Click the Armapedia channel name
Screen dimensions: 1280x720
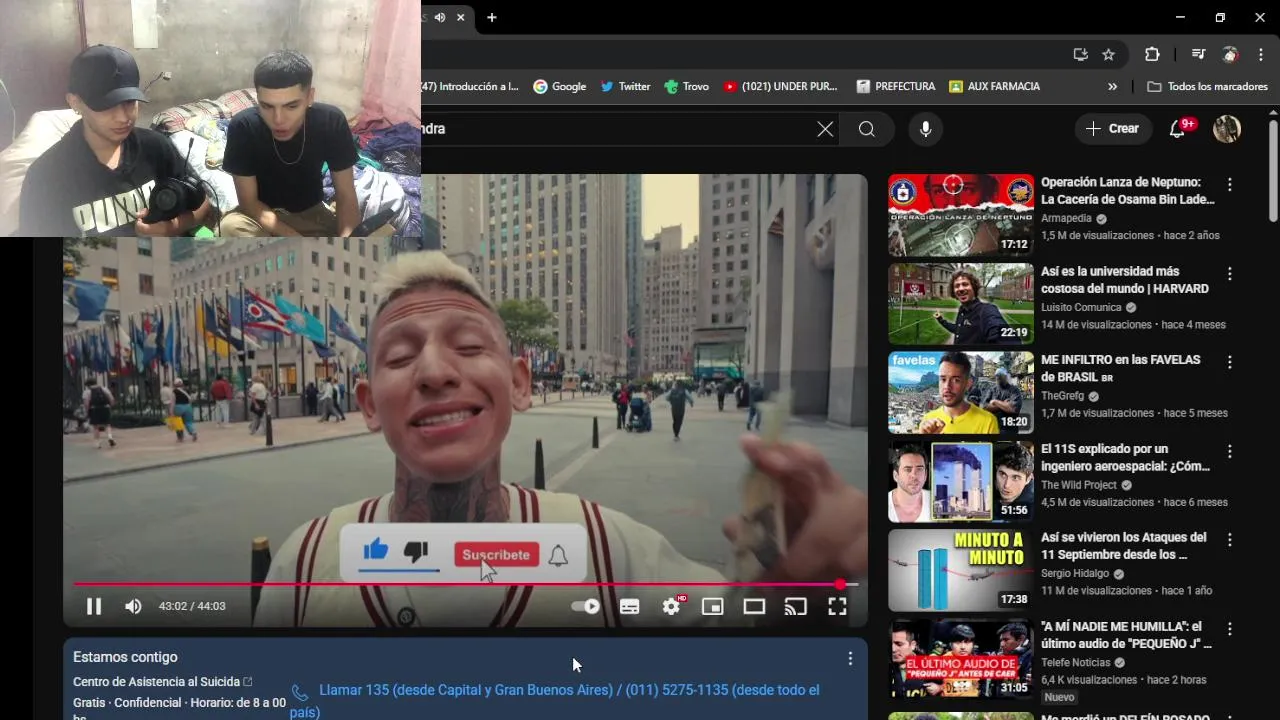(1066, 218)
